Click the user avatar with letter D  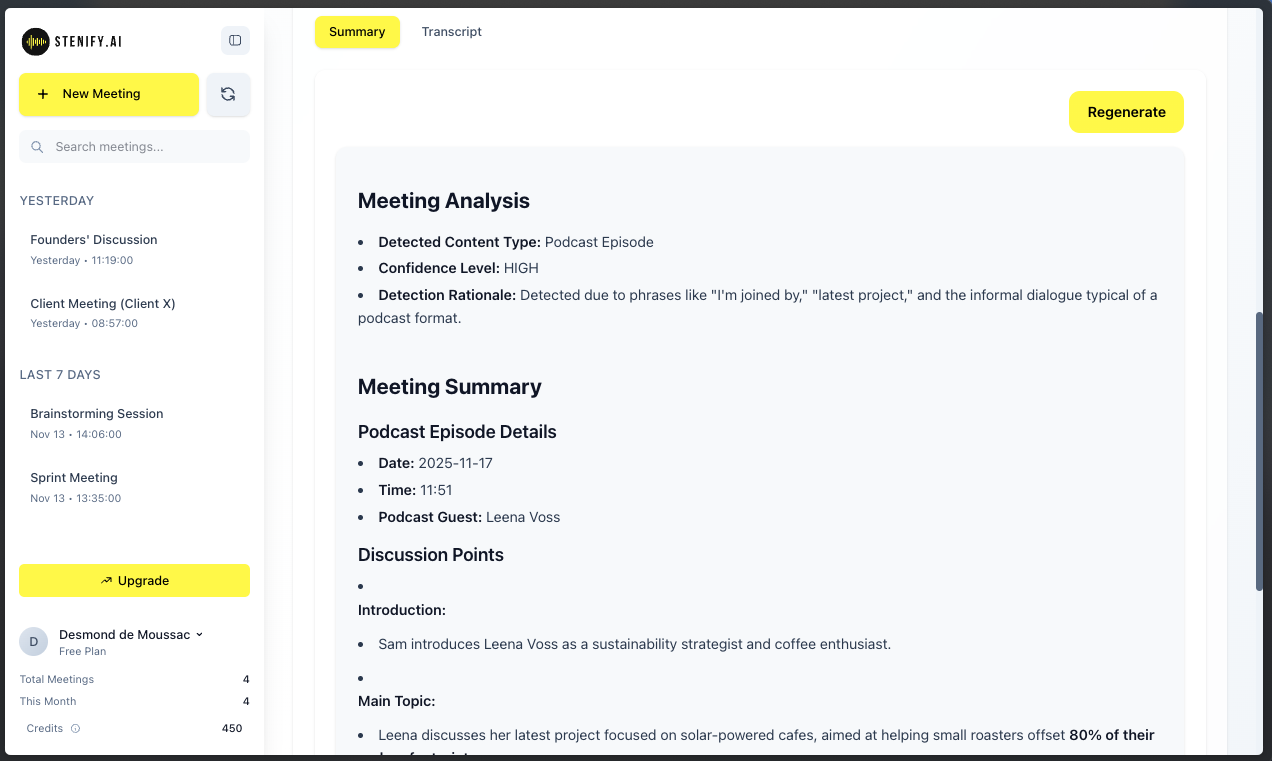coord(33,641)
